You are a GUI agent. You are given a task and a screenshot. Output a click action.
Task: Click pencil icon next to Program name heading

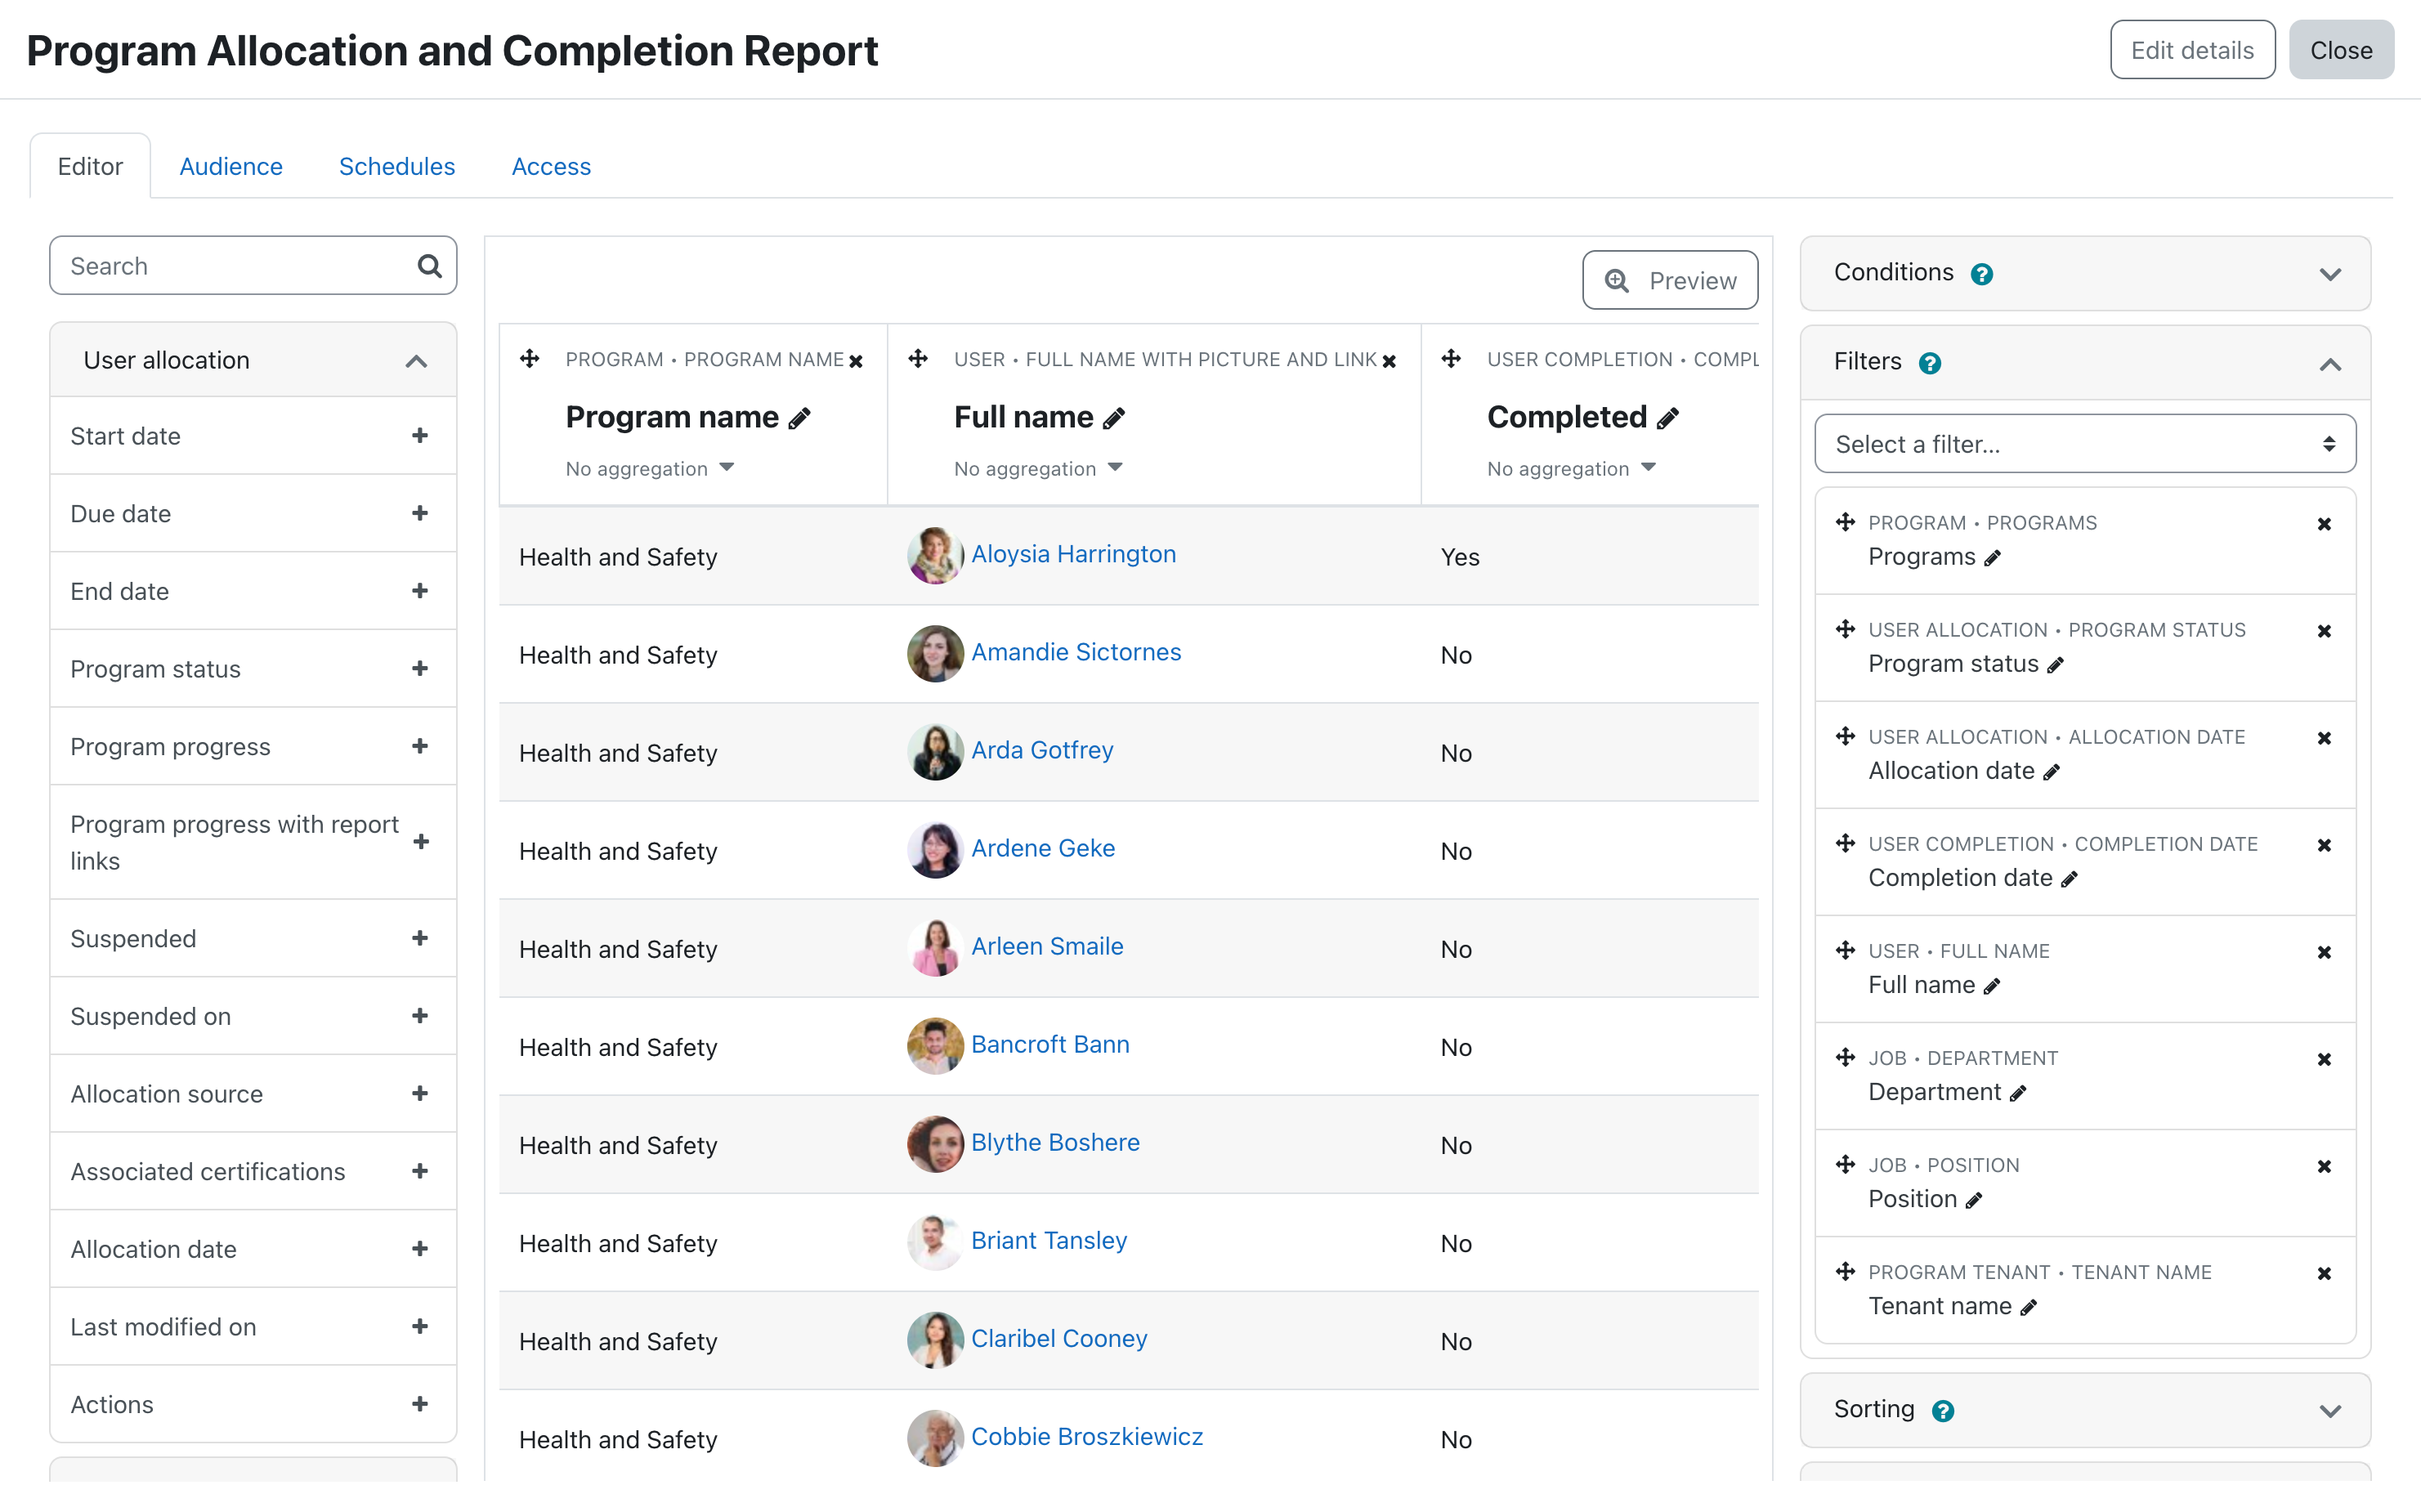click(799, 419)
